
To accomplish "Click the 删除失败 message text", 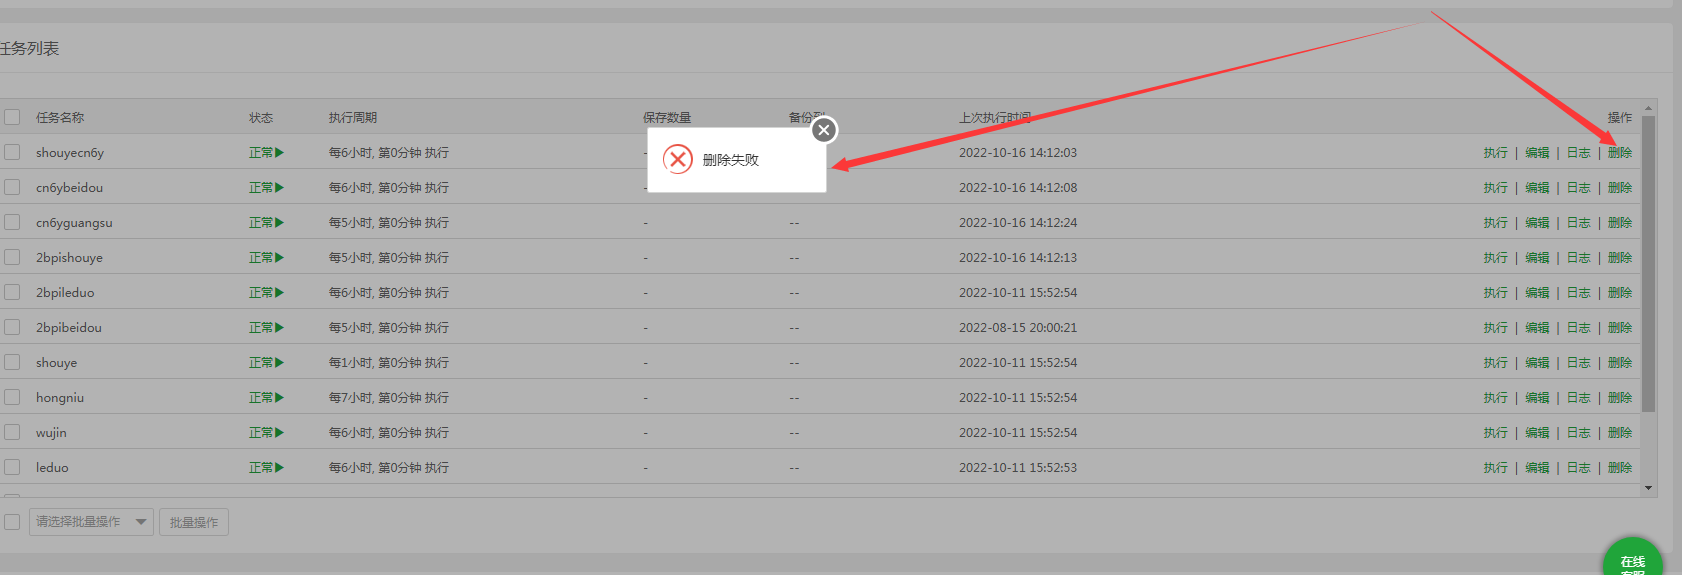I will pyautogui.click(x=731, y=160).
